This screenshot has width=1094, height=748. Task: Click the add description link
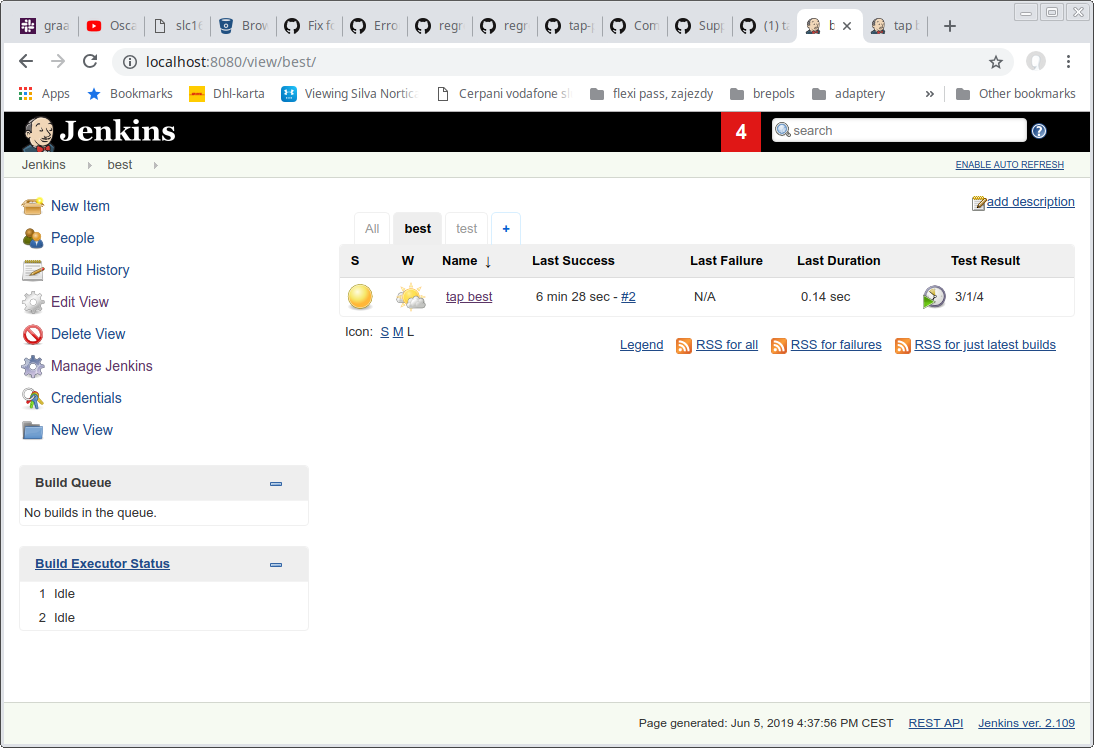(x=1031, y=202)
